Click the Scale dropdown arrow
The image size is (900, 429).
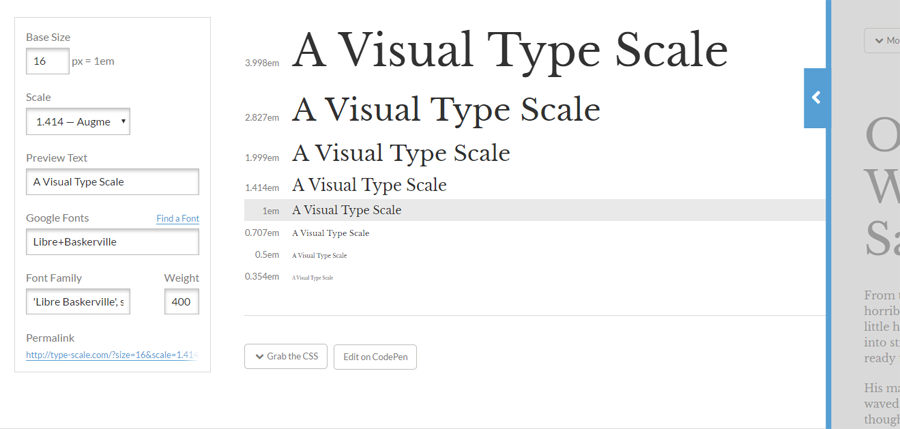point(123,122)
